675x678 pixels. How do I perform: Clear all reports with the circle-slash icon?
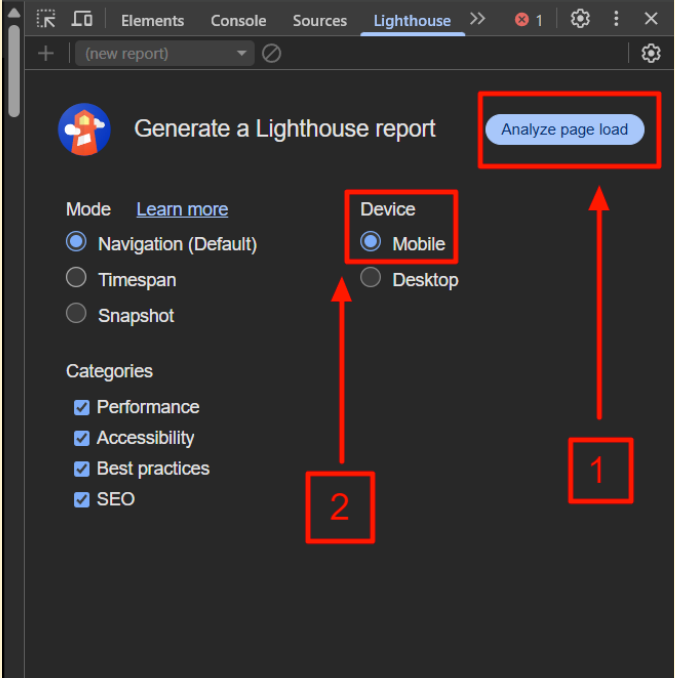point(271,54)
